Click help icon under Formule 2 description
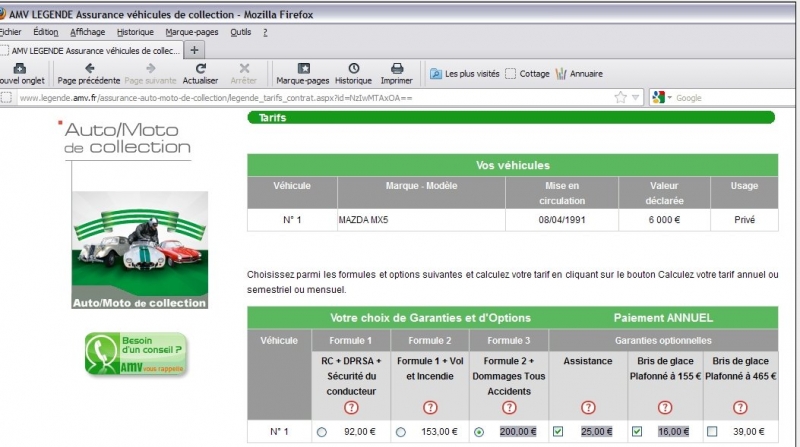 coord(430,407)
